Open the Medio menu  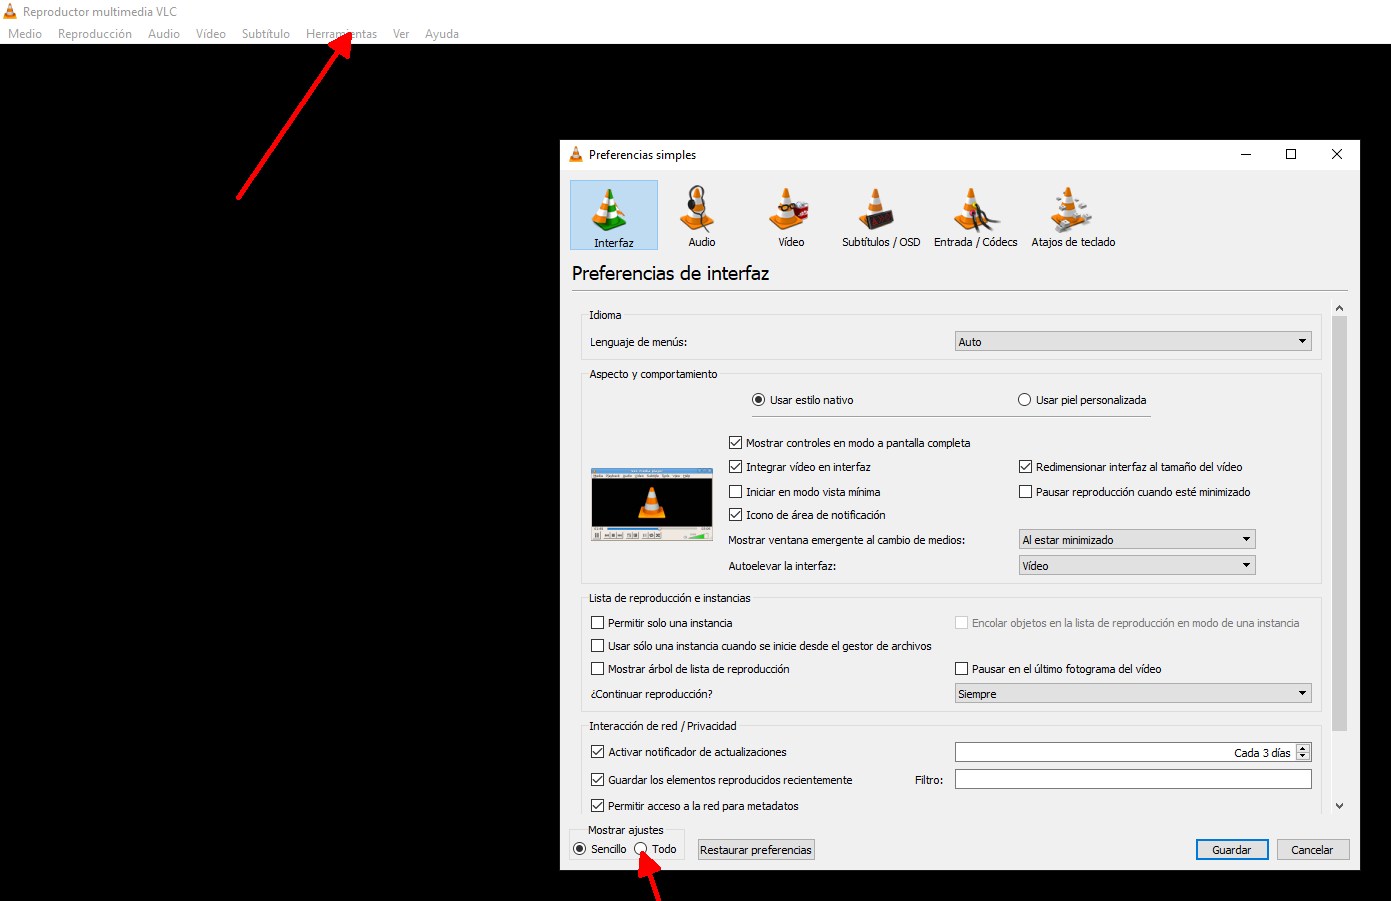click(25, 34)
